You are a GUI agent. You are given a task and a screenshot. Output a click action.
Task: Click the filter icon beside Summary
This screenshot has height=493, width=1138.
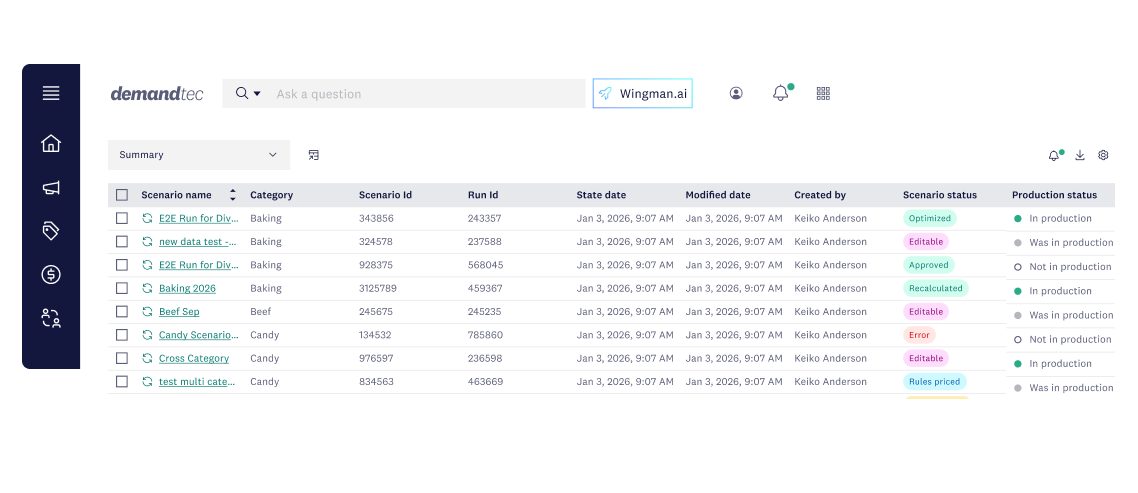click(314, 155)
